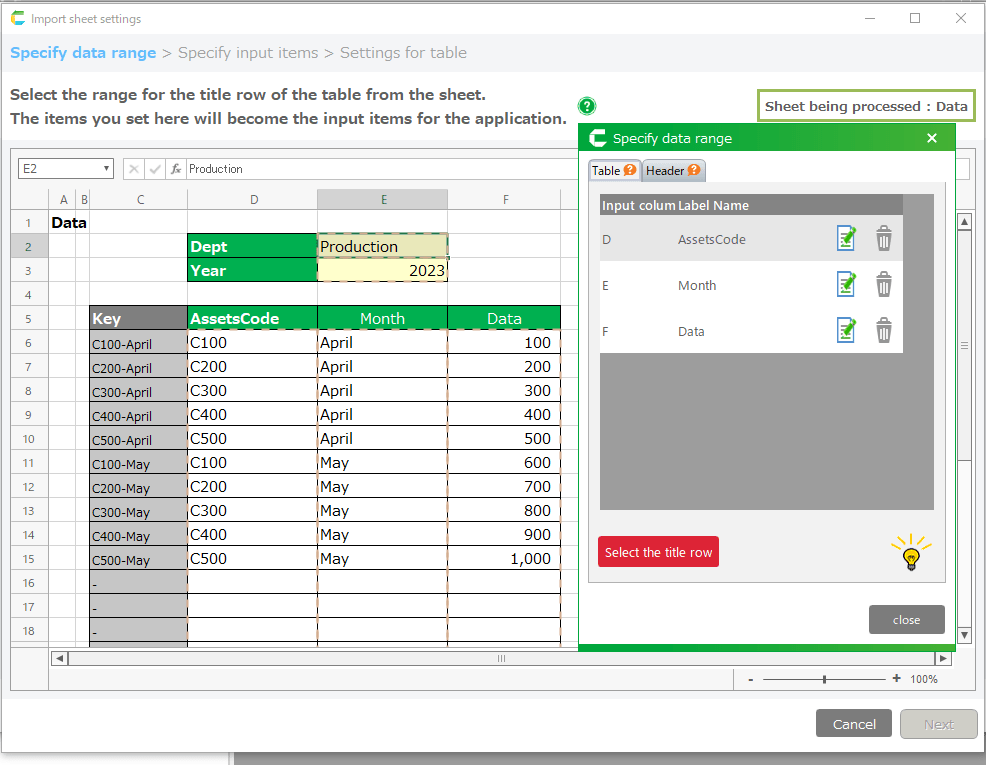Click the gray close button in panel
This screenshot has height=765, width=986.
pos(906,620)
